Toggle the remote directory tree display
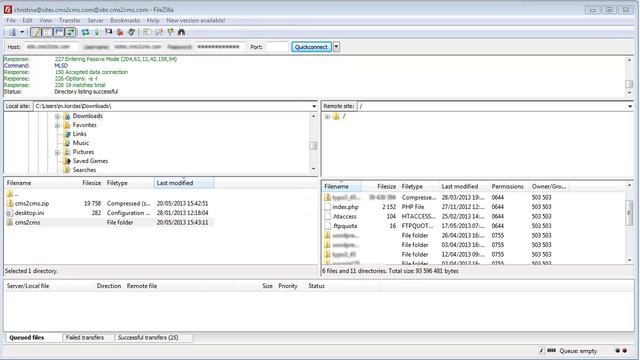The image size is (640, 360). pos(59,32)
